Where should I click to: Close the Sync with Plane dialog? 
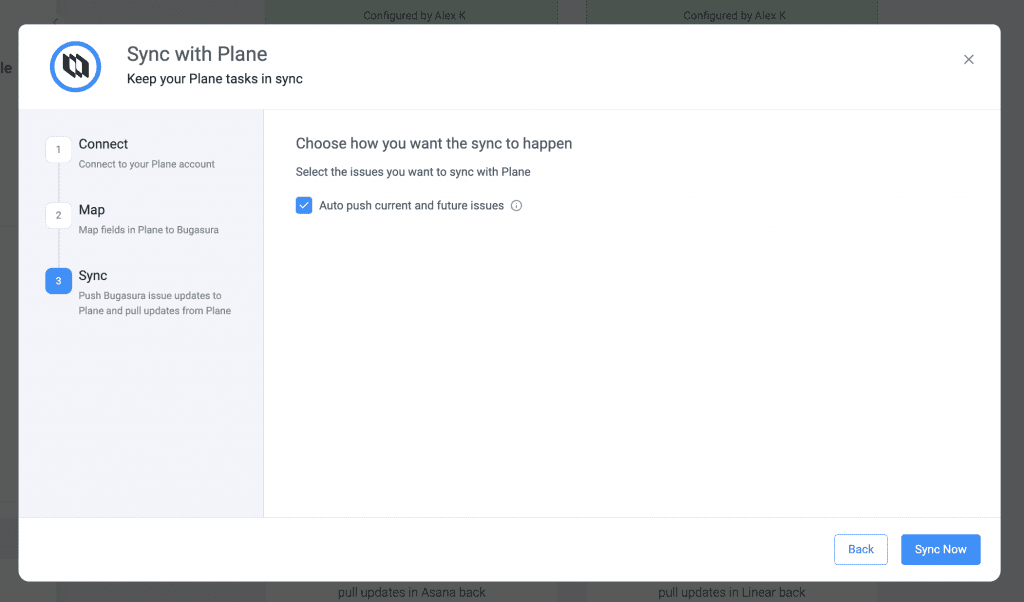(x=968, y=59)
